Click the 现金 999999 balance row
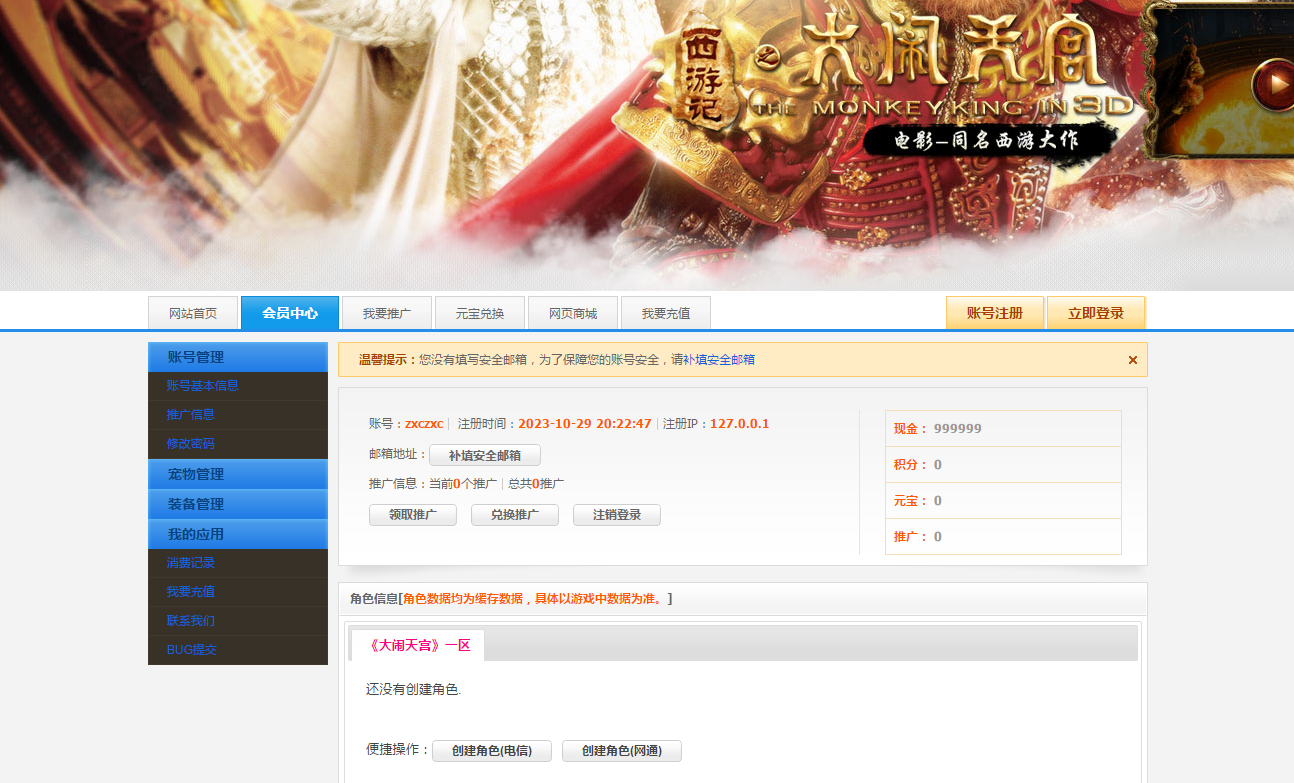Viewport: 1294px width, 783px height. 1003,428
